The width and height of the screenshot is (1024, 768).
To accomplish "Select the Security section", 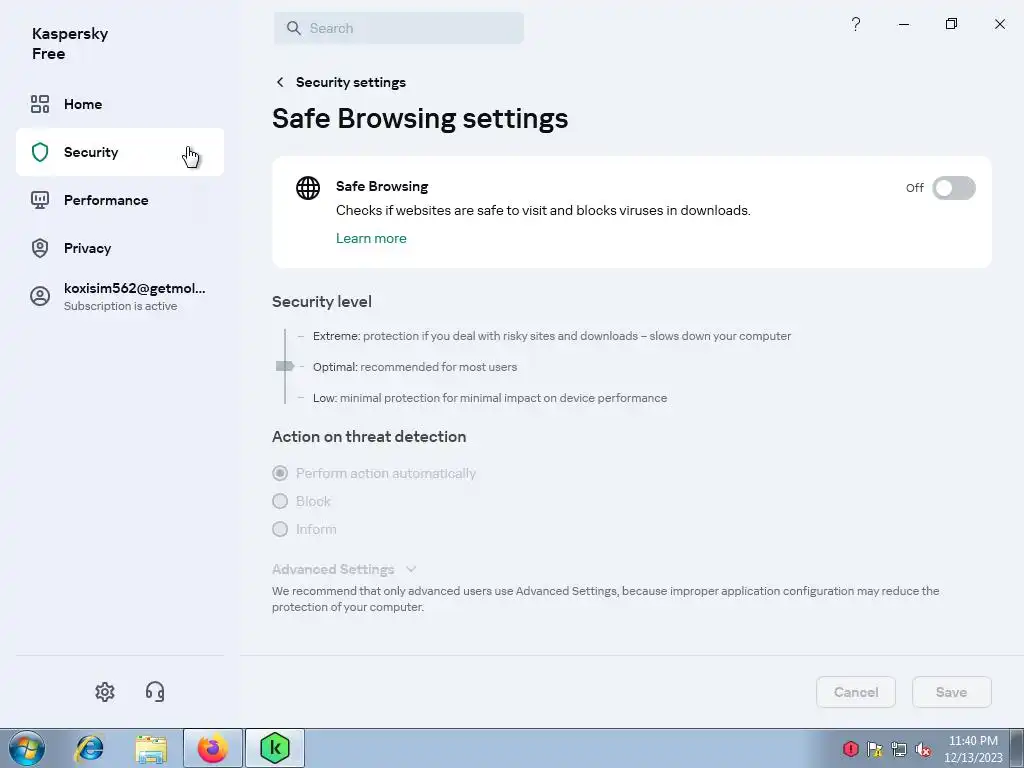I will pos(120,152).
